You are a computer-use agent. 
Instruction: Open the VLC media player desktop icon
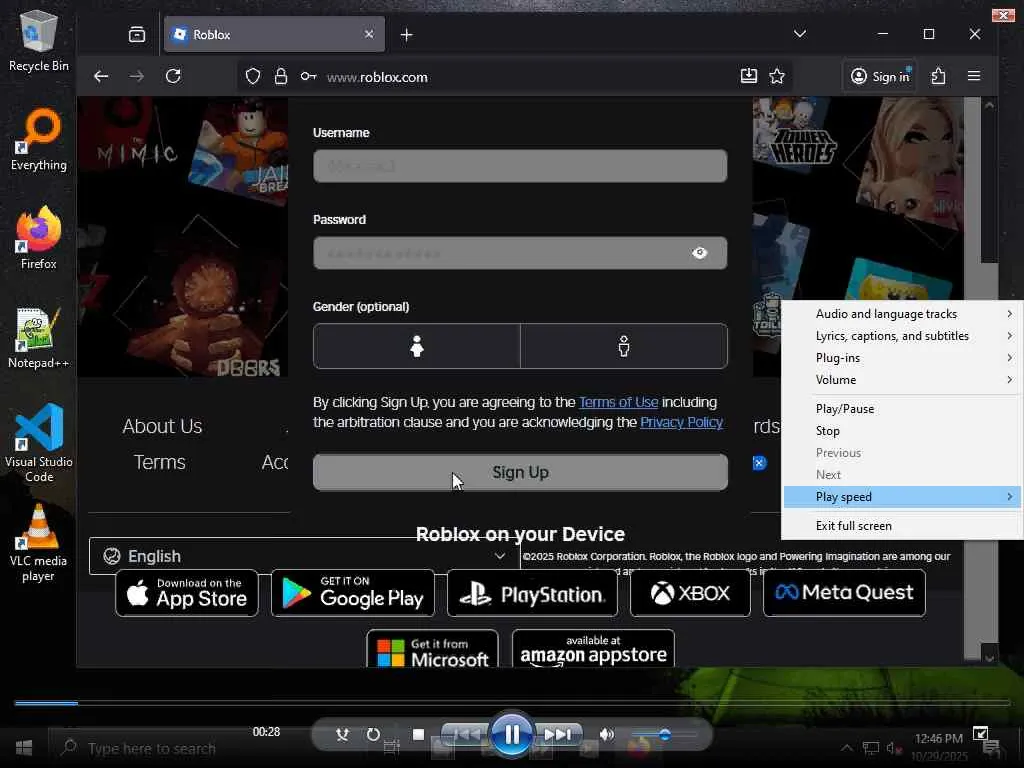tap(39, 542)
